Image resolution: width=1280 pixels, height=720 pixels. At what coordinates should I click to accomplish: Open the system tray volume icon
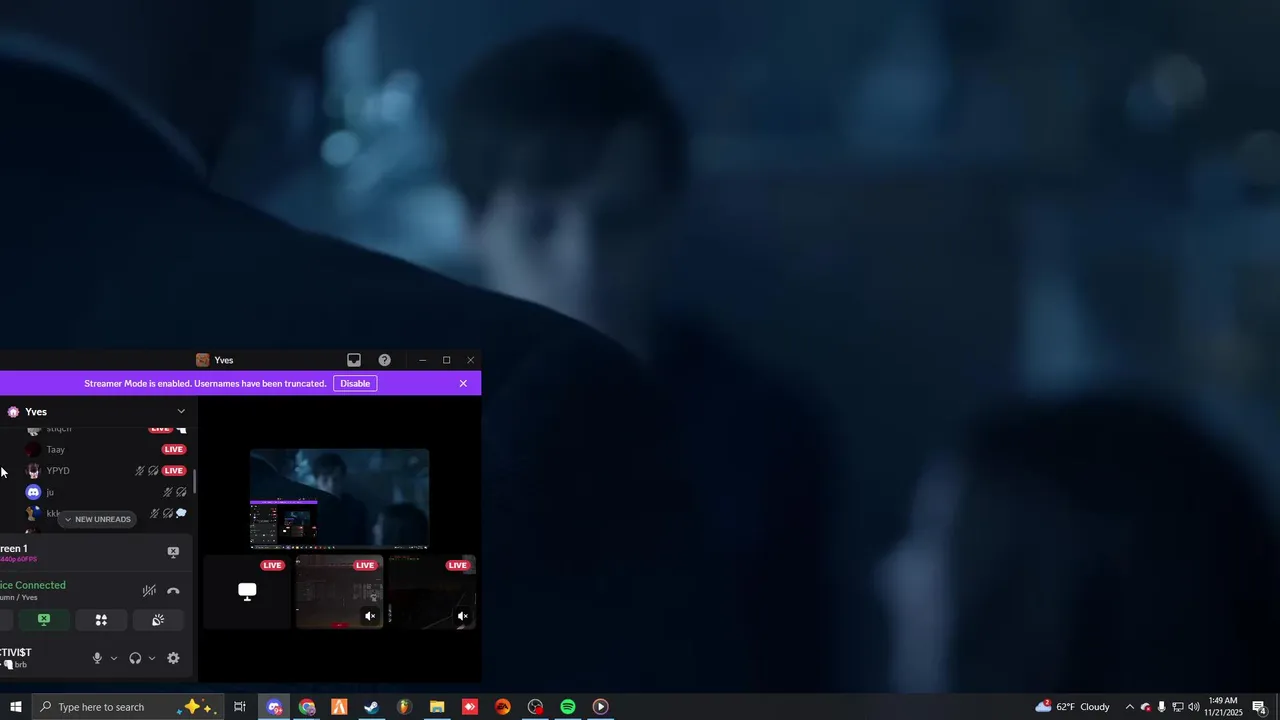tap(1193, 707)
